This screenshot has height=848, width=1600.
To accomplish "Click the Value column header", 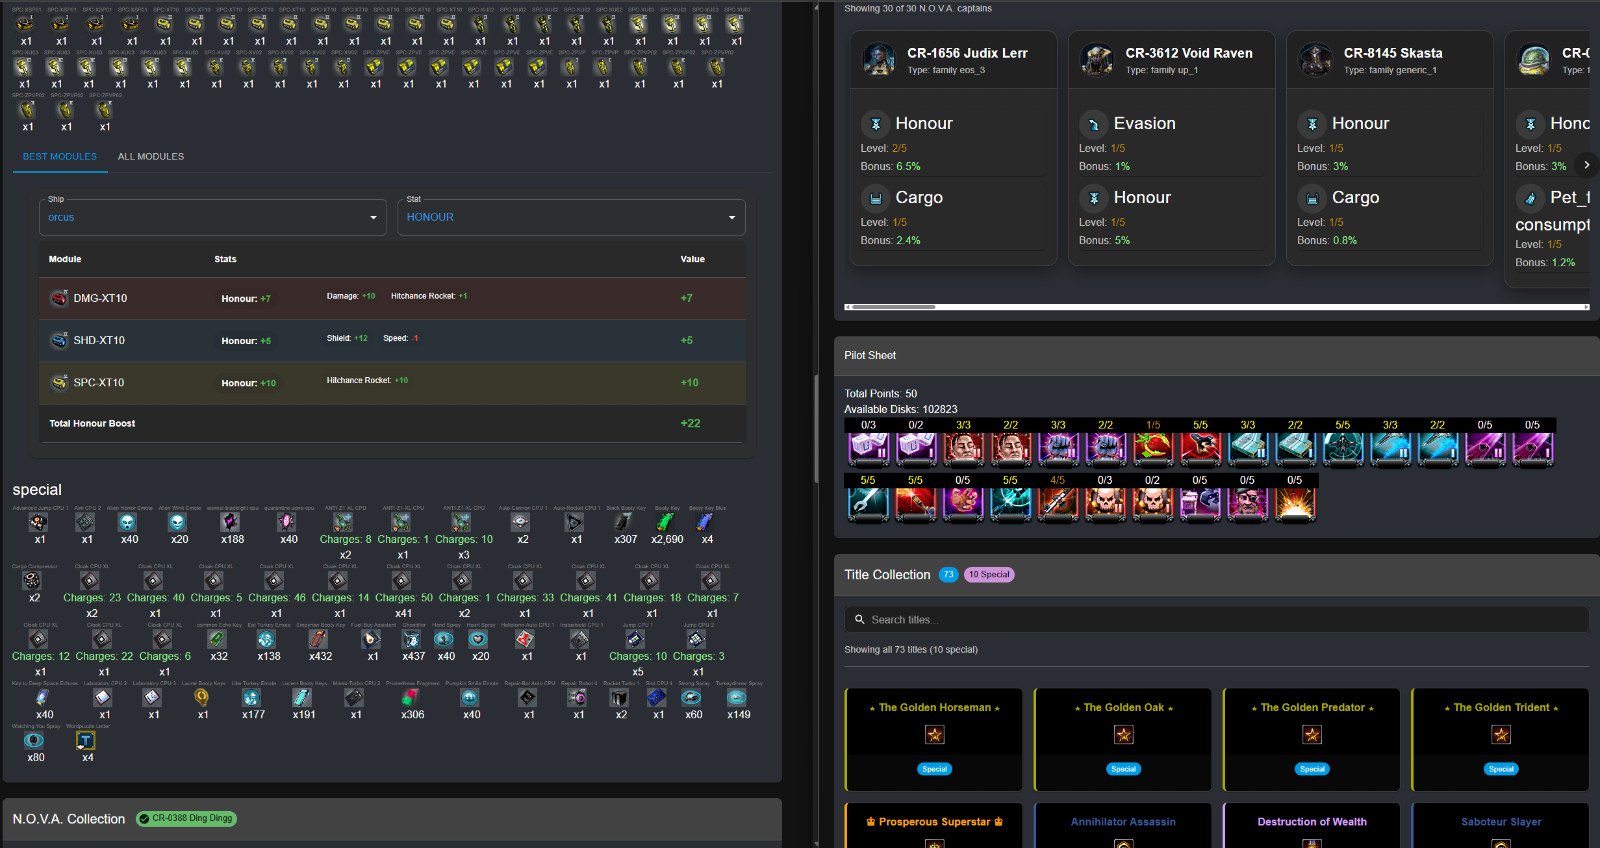I will pos(692,259).
